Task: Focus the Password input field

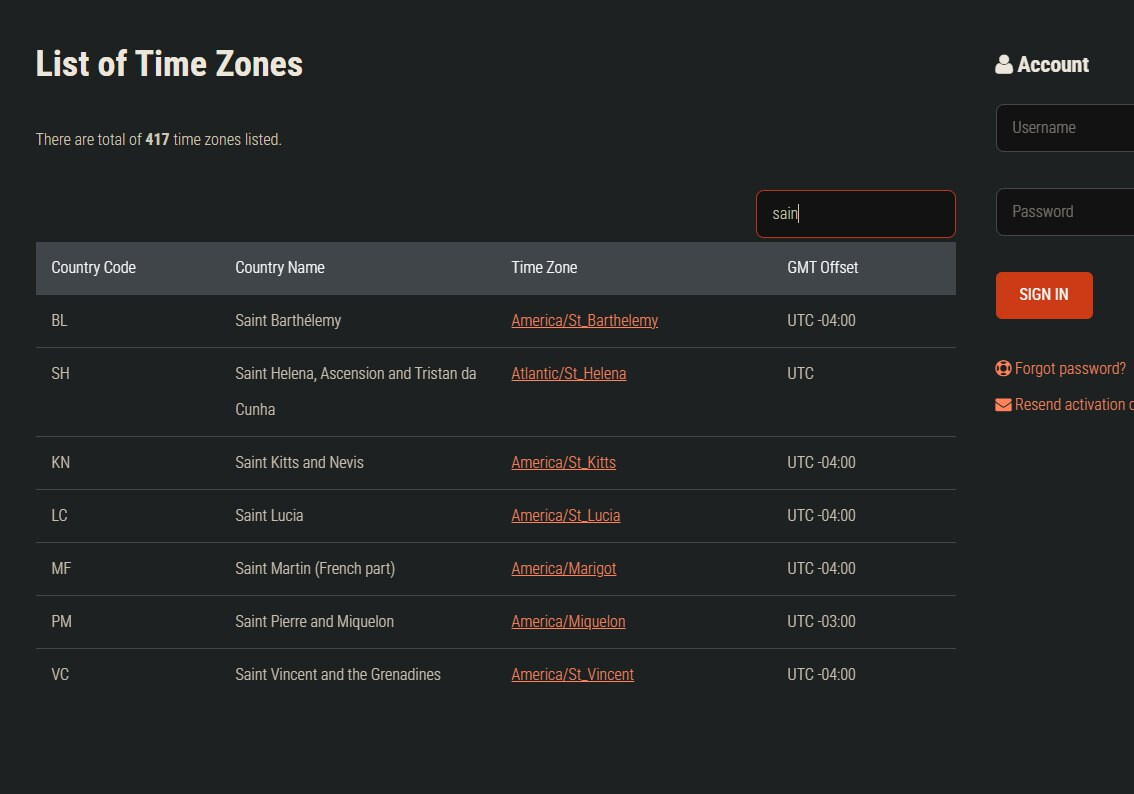Action: (x=1066, y=212)
